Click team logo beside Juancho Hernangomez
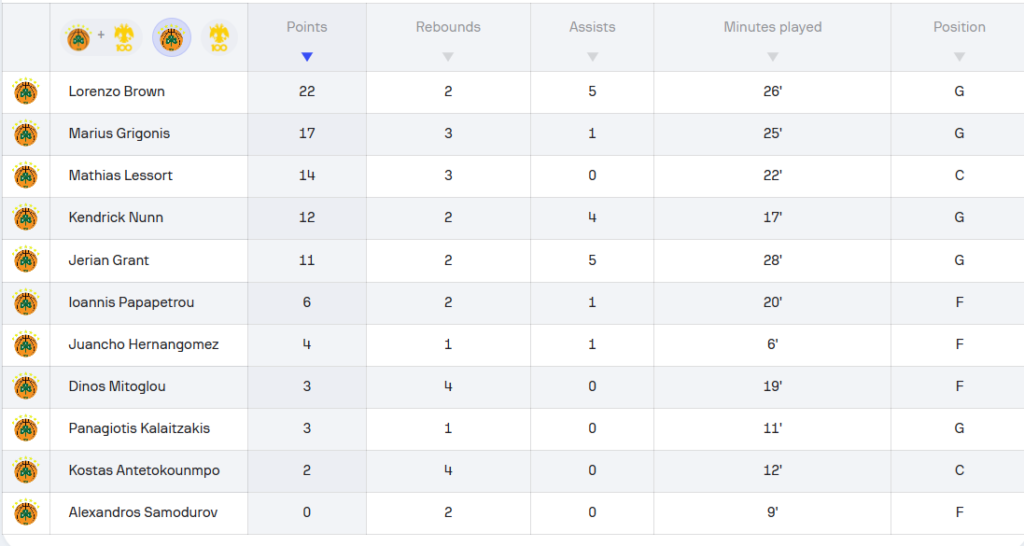 tap(25, 345)
